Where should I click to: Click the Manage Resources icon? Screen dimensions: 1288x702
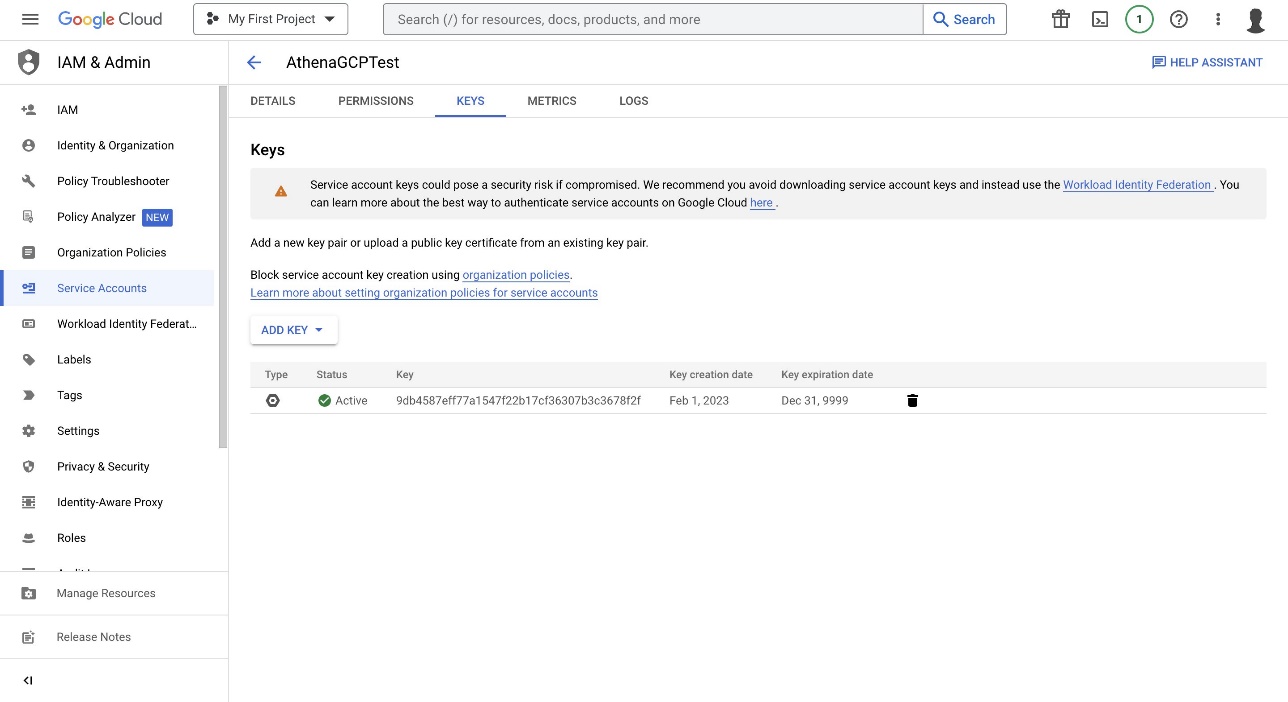click(x=29, y=593)
